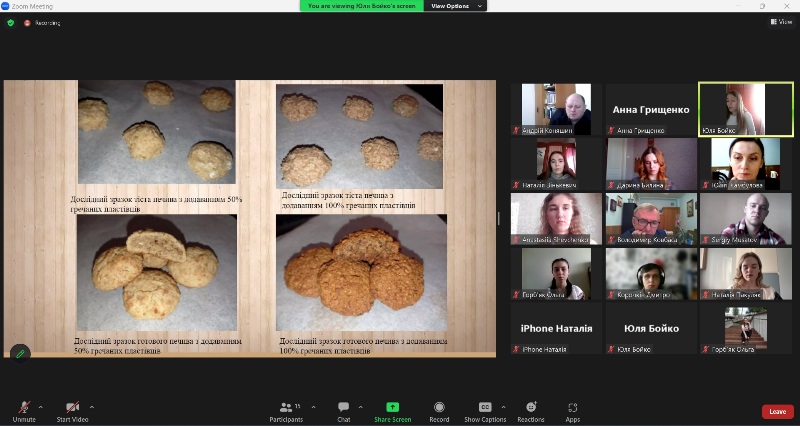The height and width of the screenshot is (426, 800).
Task: Open Reactions menu
Action: tap(531, 412)
